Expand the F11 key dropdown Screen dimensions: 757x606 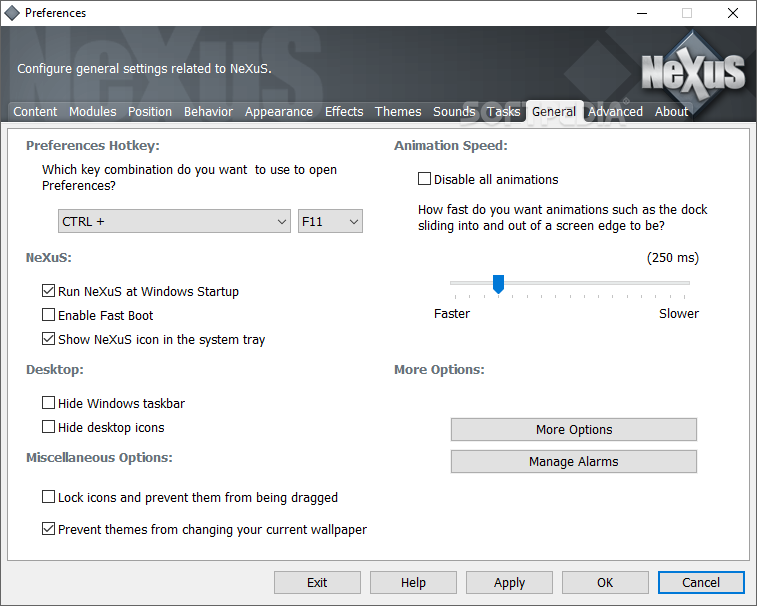tap(330, 222)
